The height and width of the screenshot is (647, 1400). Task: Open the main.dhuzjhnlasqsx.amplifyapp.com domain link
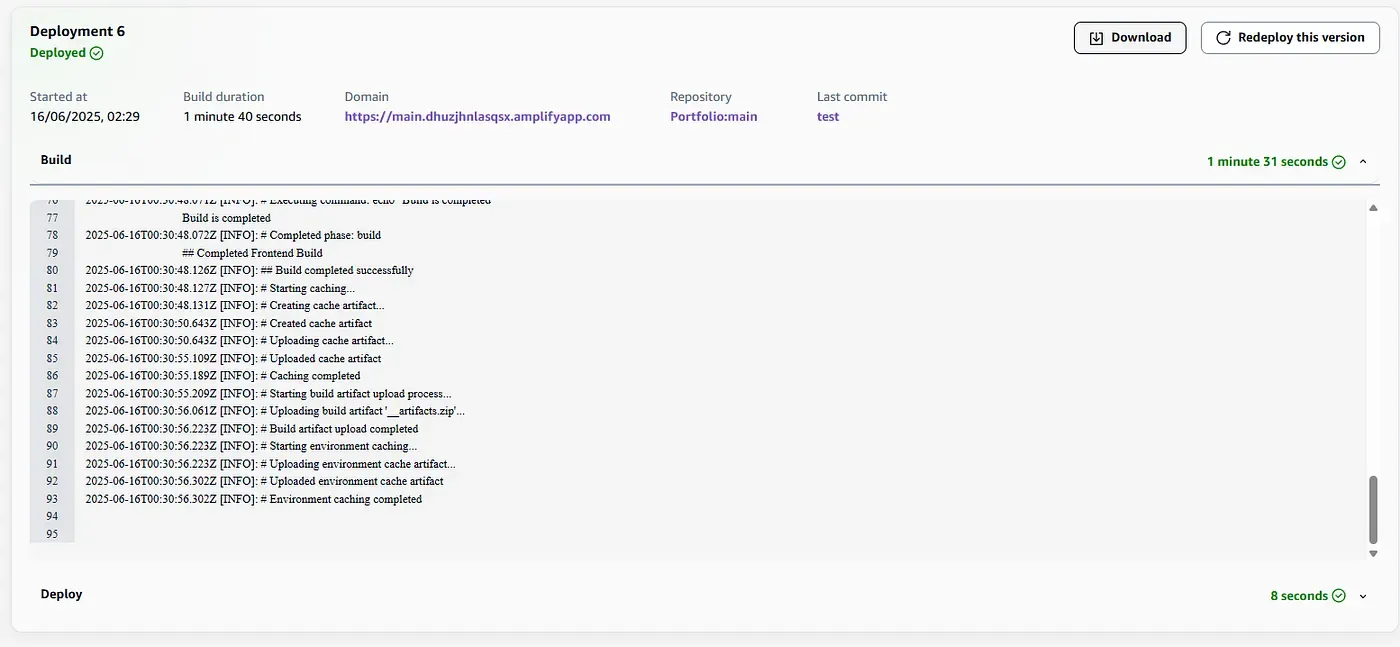pos(477,116)
